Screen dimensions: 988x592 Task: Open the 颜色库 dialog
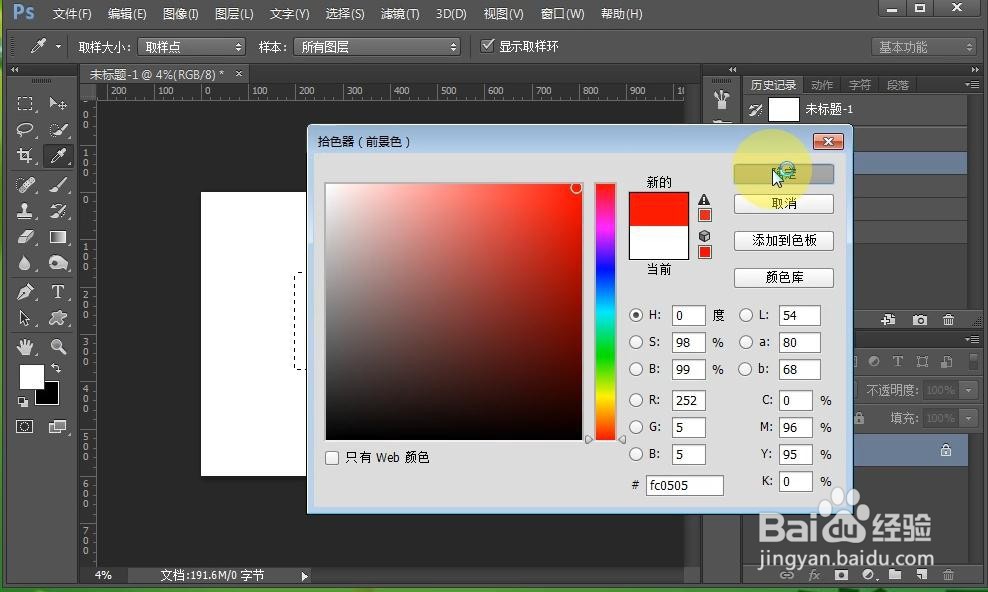pos(784,277)
